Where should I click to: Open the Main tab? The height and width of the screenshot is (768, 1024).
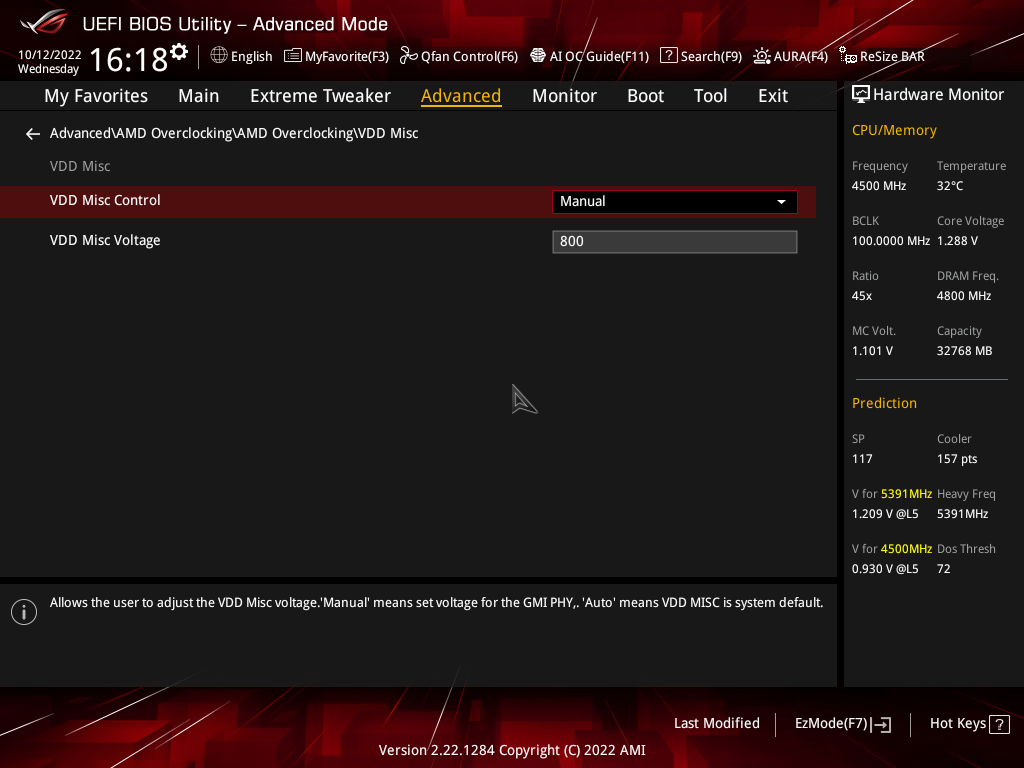coord(199,95)
